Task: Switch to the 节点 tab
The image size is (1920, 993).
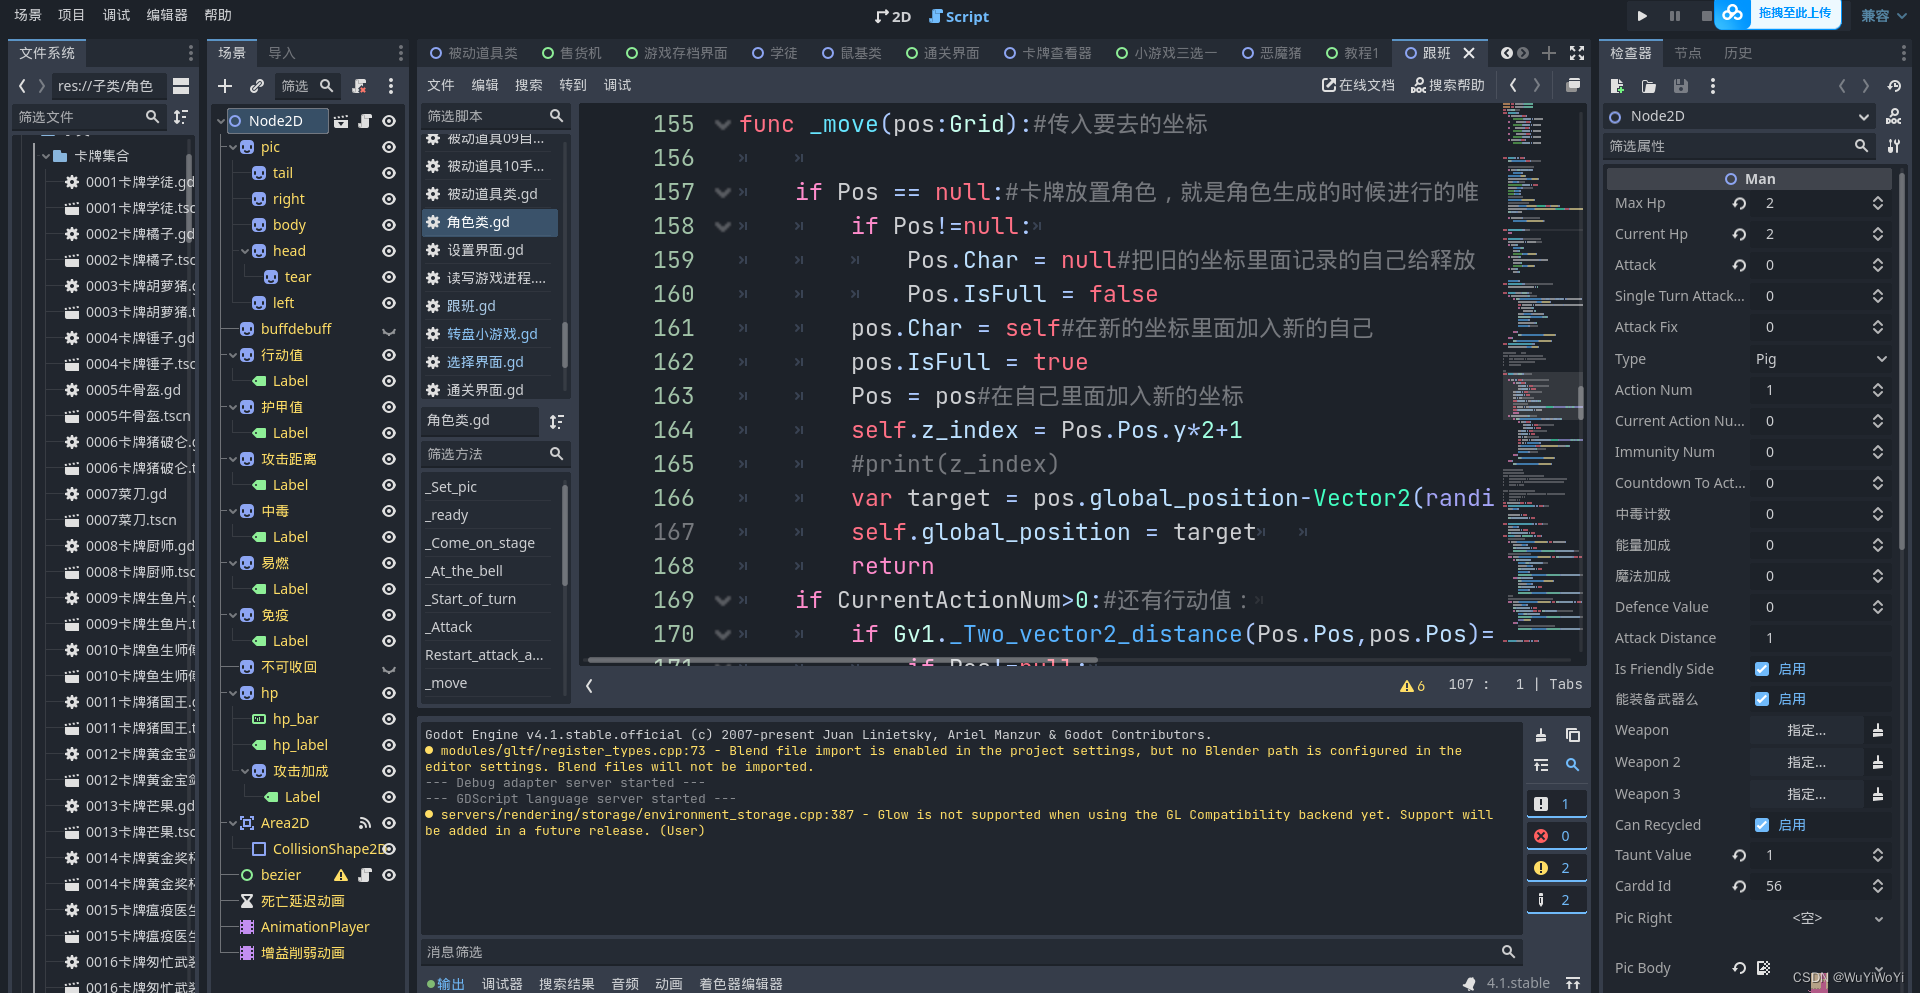Action: pos(1688,53)
